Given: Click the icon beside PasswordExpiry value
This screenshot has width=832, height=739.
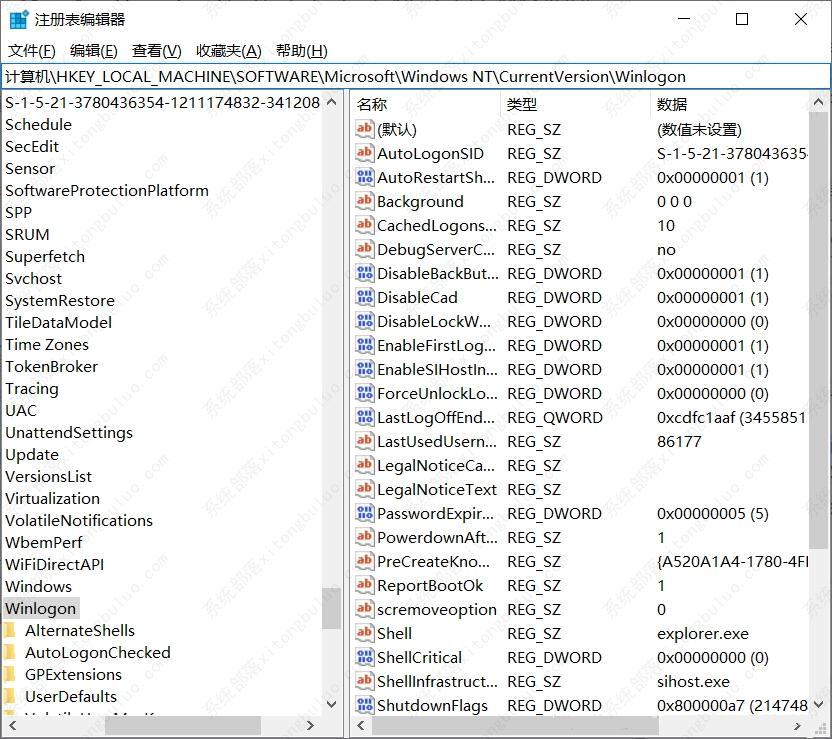Looking at the screenshot, I should point(364,513).
